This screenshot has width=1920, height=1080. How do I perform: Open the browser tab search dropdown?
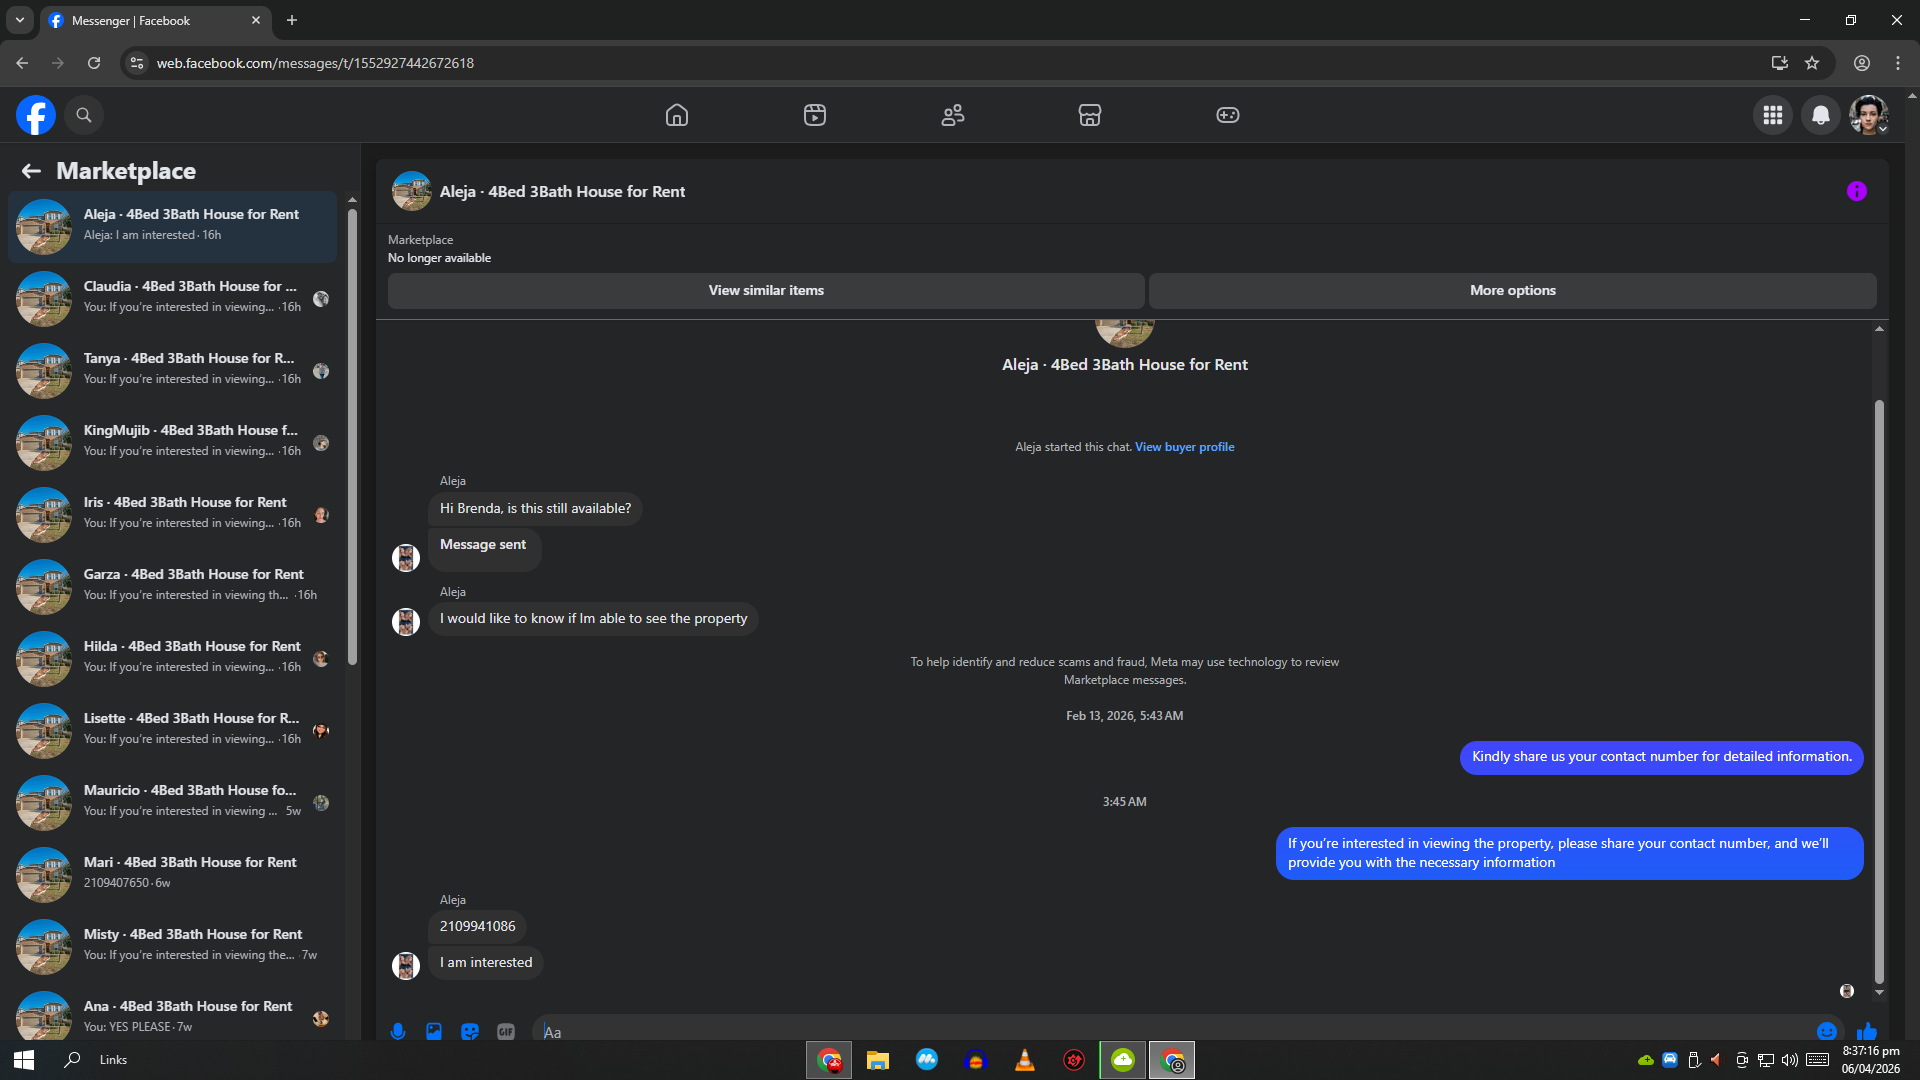click(x=19, y=20)
